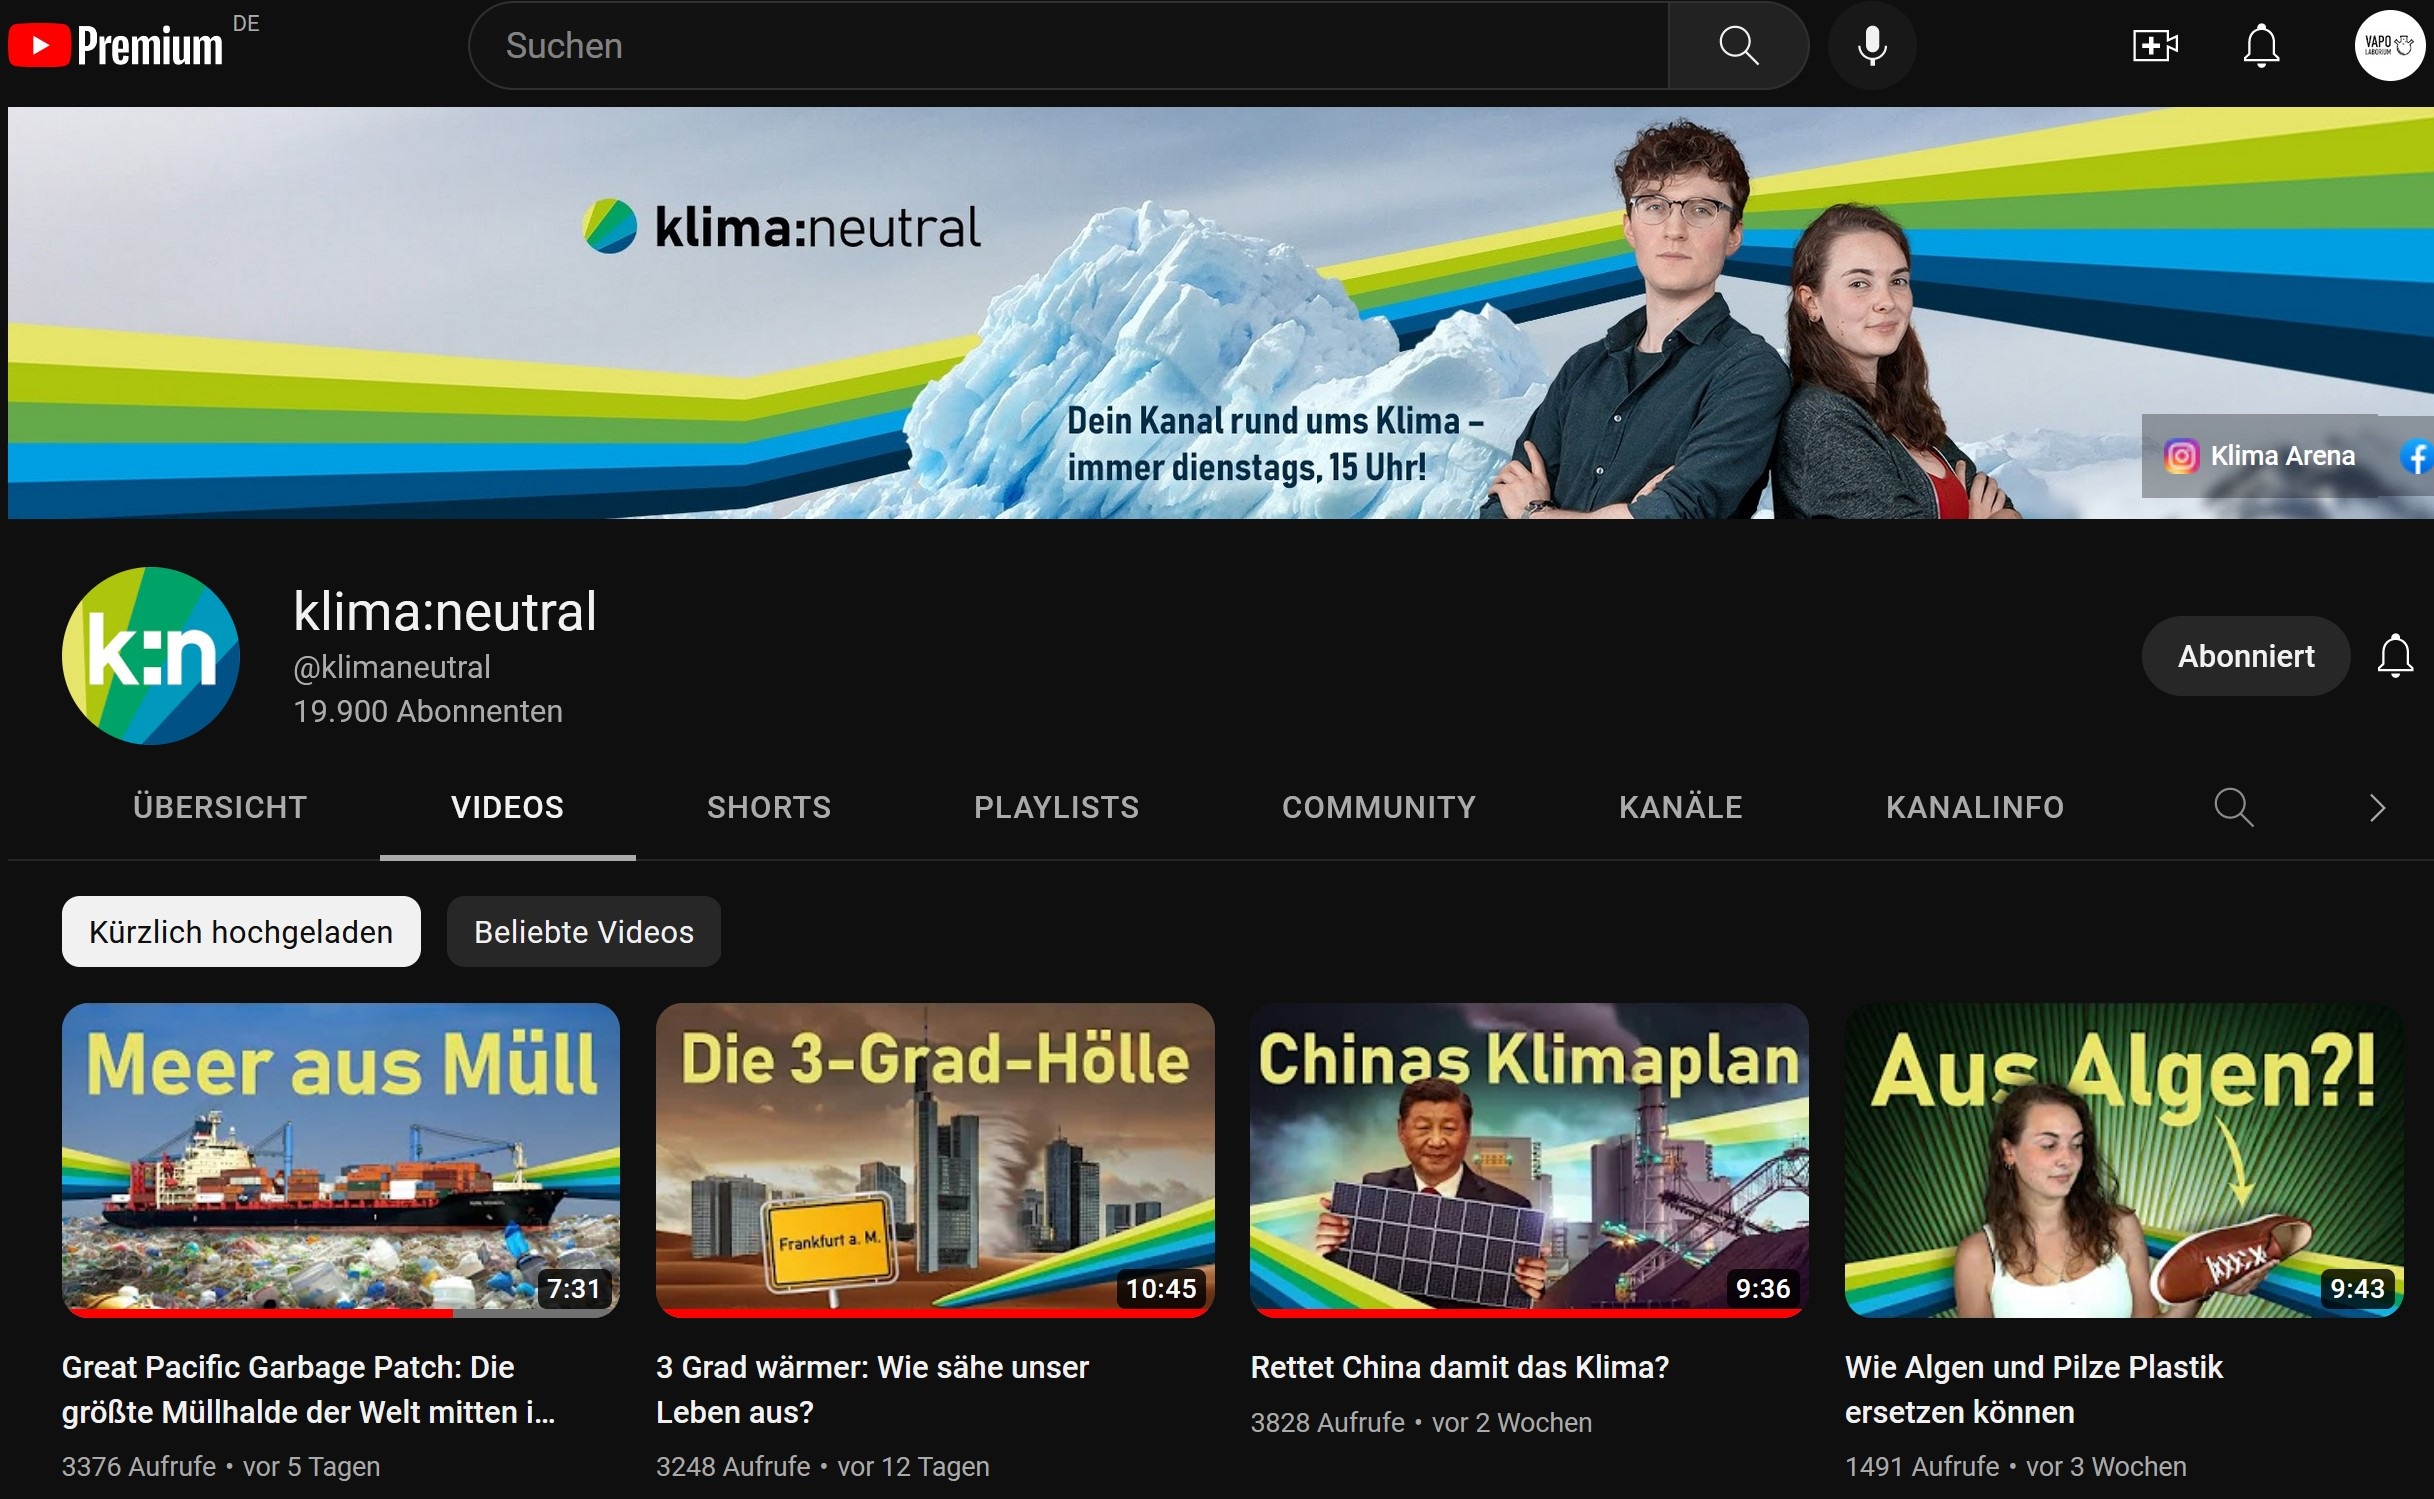This screenshot has width=2434, height=1499.
Task: Click the 9:36 duration badge
Action: click(1762, 1288)
